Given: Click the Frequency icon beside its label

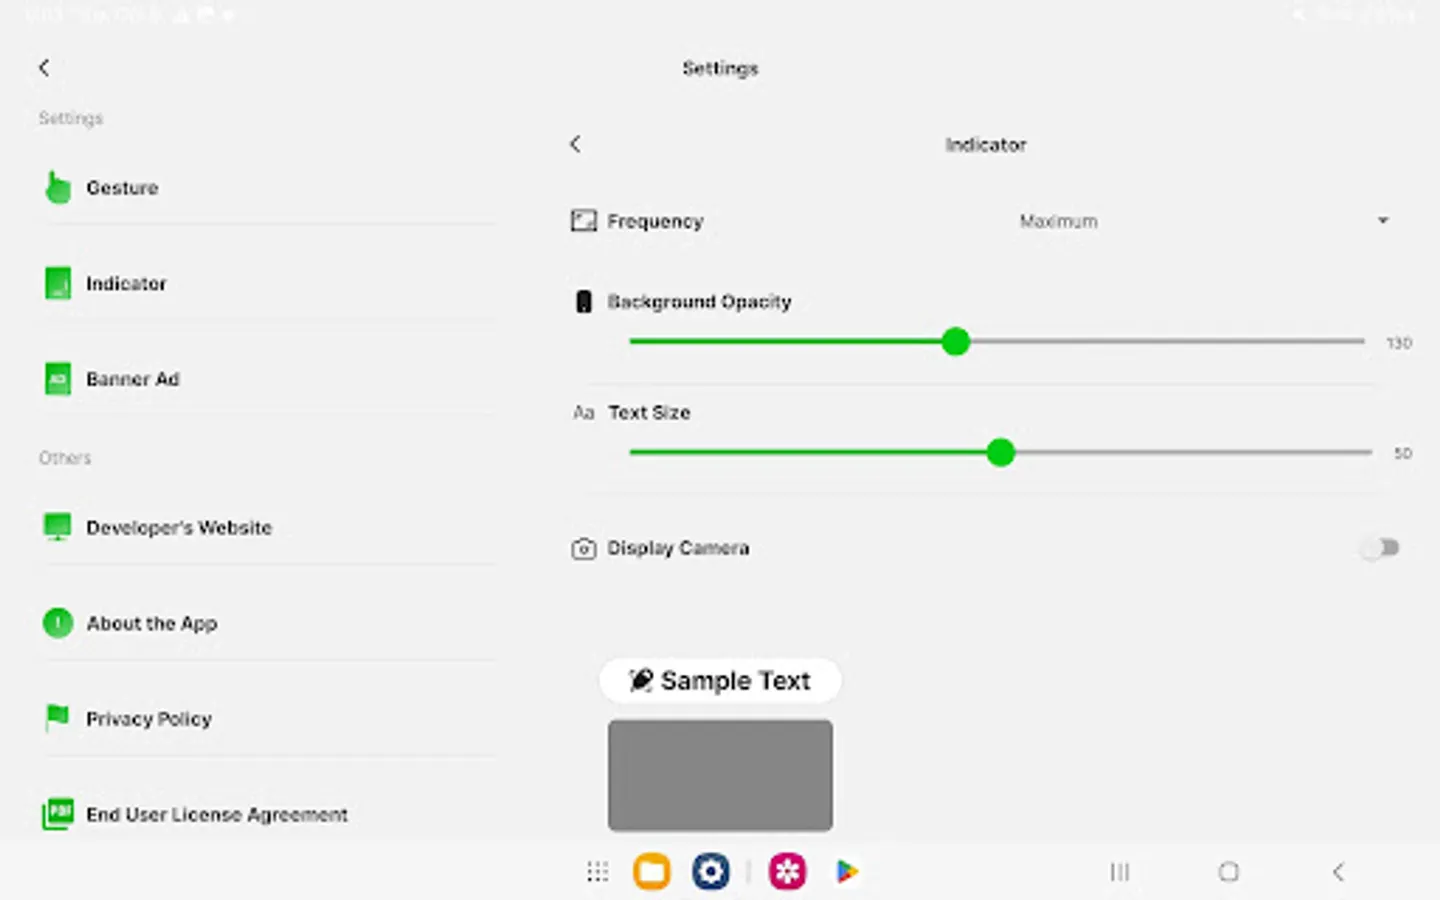Looking at the screenshot, I should (583, 221).
